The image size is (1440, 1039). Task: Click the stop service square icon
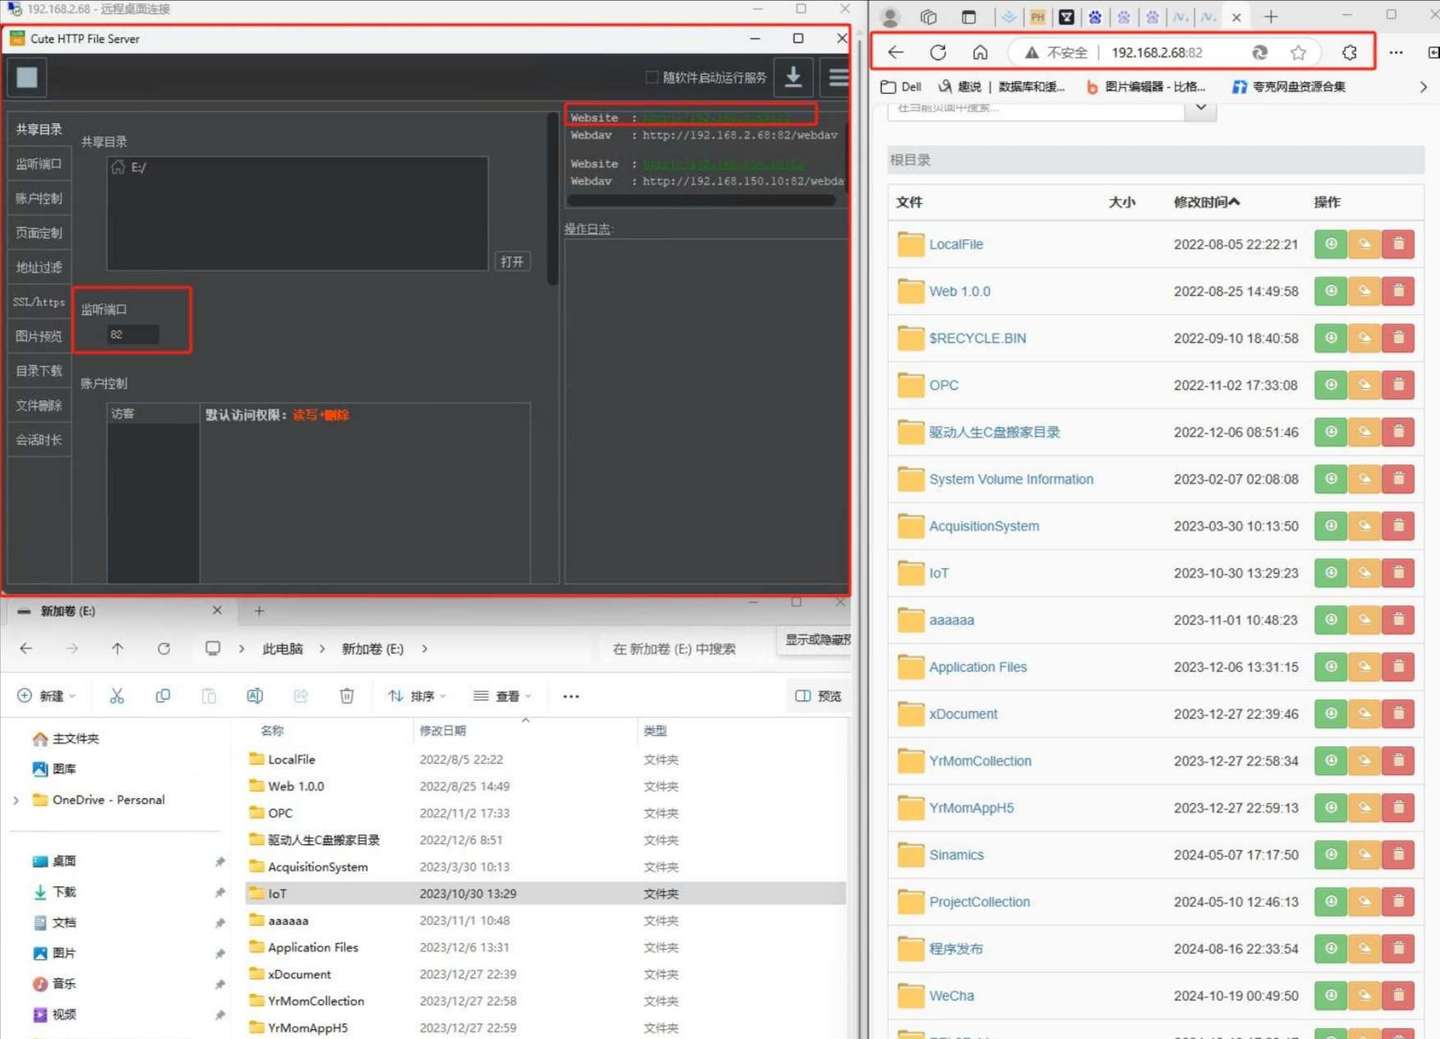pos(27,77)
